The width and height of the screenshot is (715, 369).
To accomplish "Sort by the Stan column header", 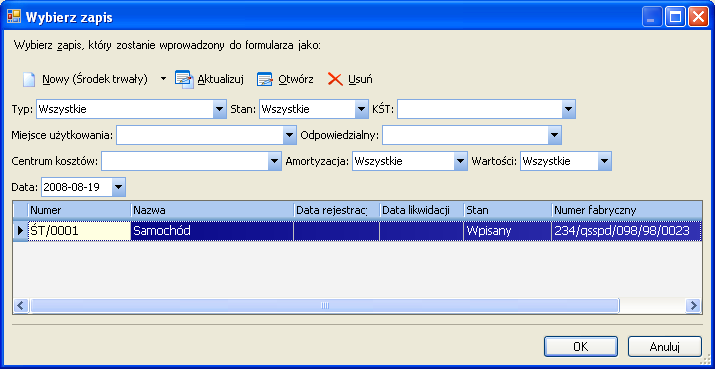I will (x=508, y=210).
